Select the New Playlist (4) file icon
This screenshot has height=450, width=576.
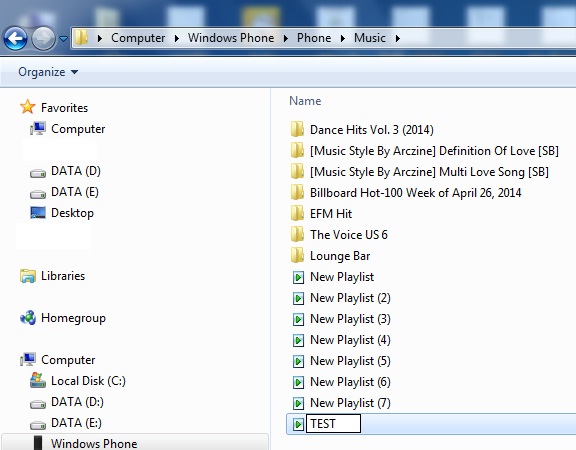pos(298,340)
